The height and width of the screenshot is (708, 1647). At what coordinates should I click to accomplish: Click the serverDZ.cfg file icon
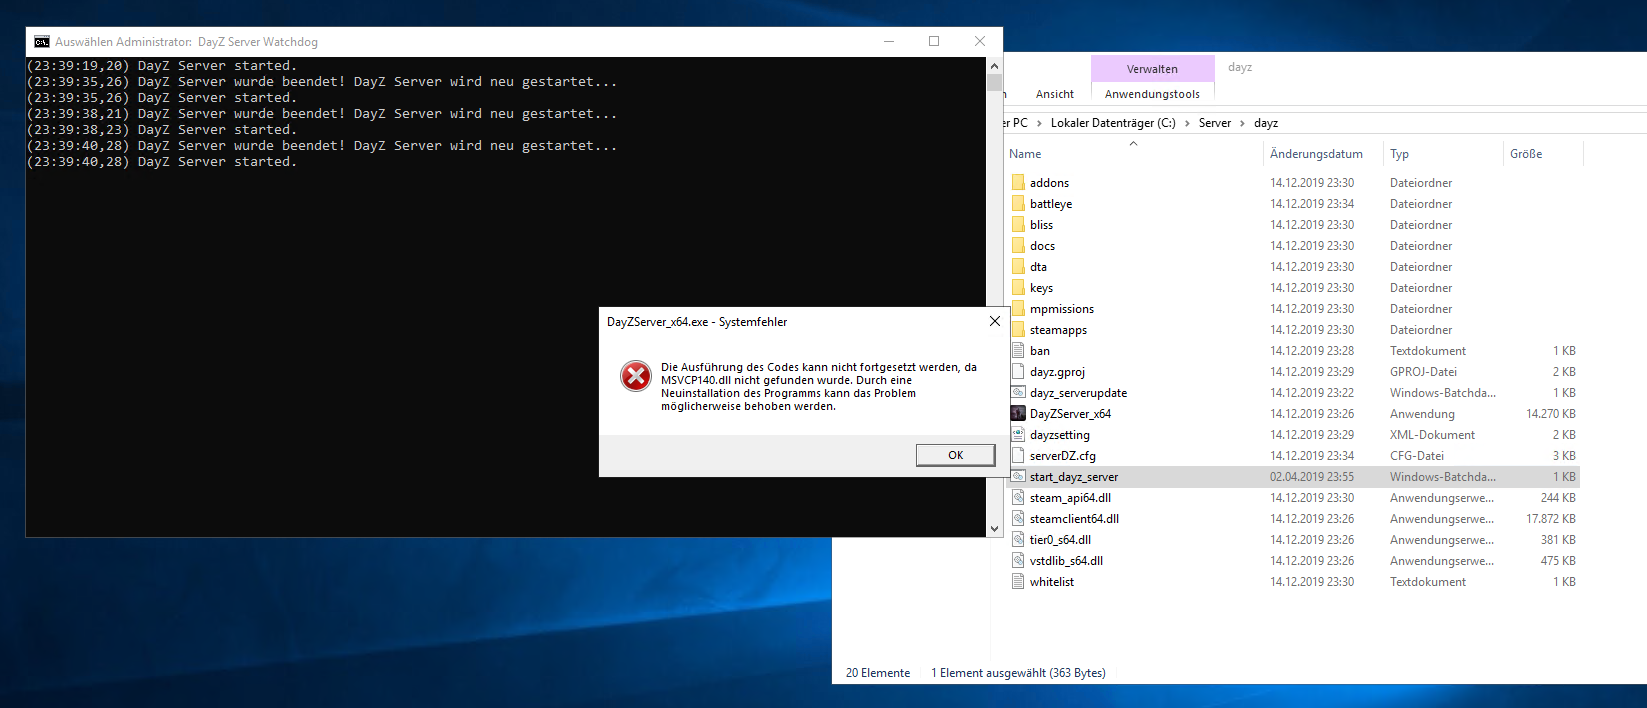(1018, 455)
